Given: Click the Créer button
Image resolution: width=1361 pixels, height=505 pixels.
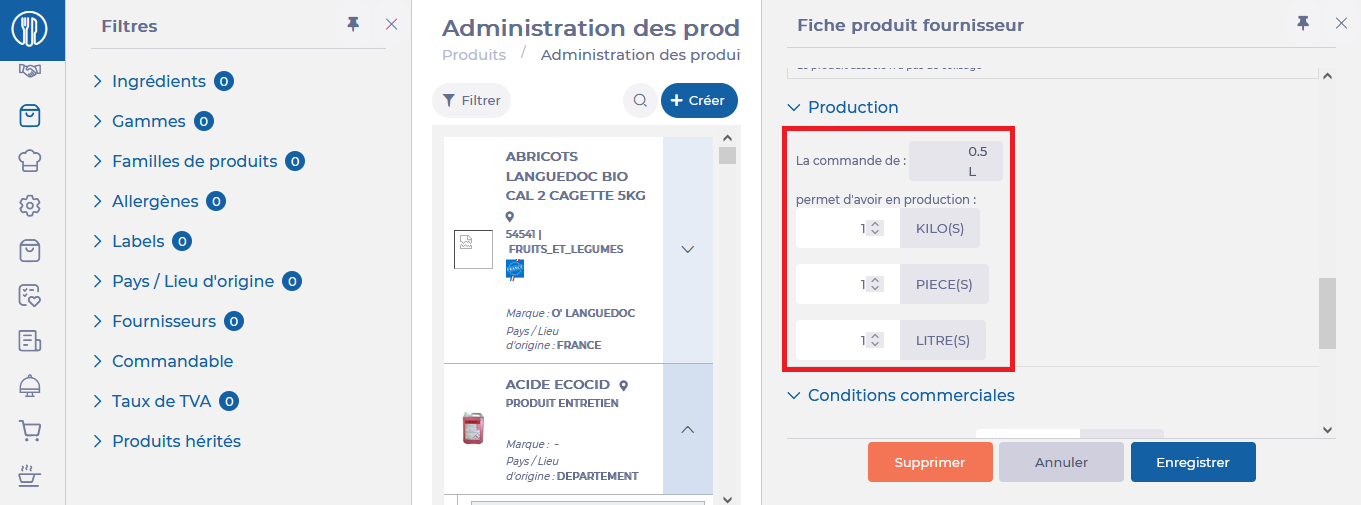Looking at the screenshot, I should coord(699,101).
